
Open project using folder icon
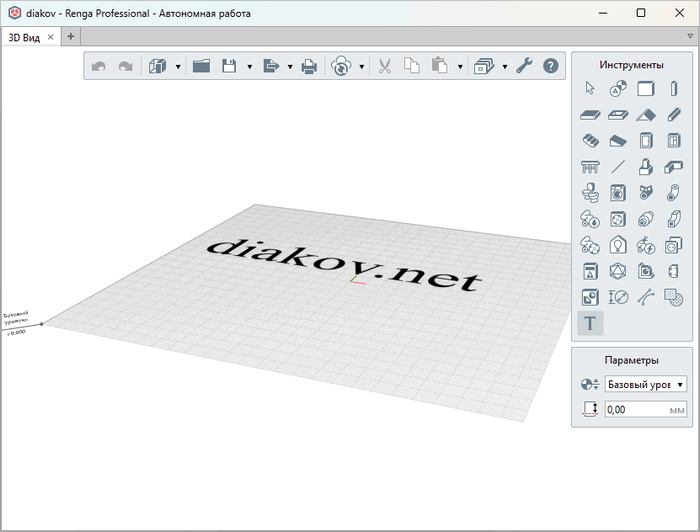click(201, 66)
